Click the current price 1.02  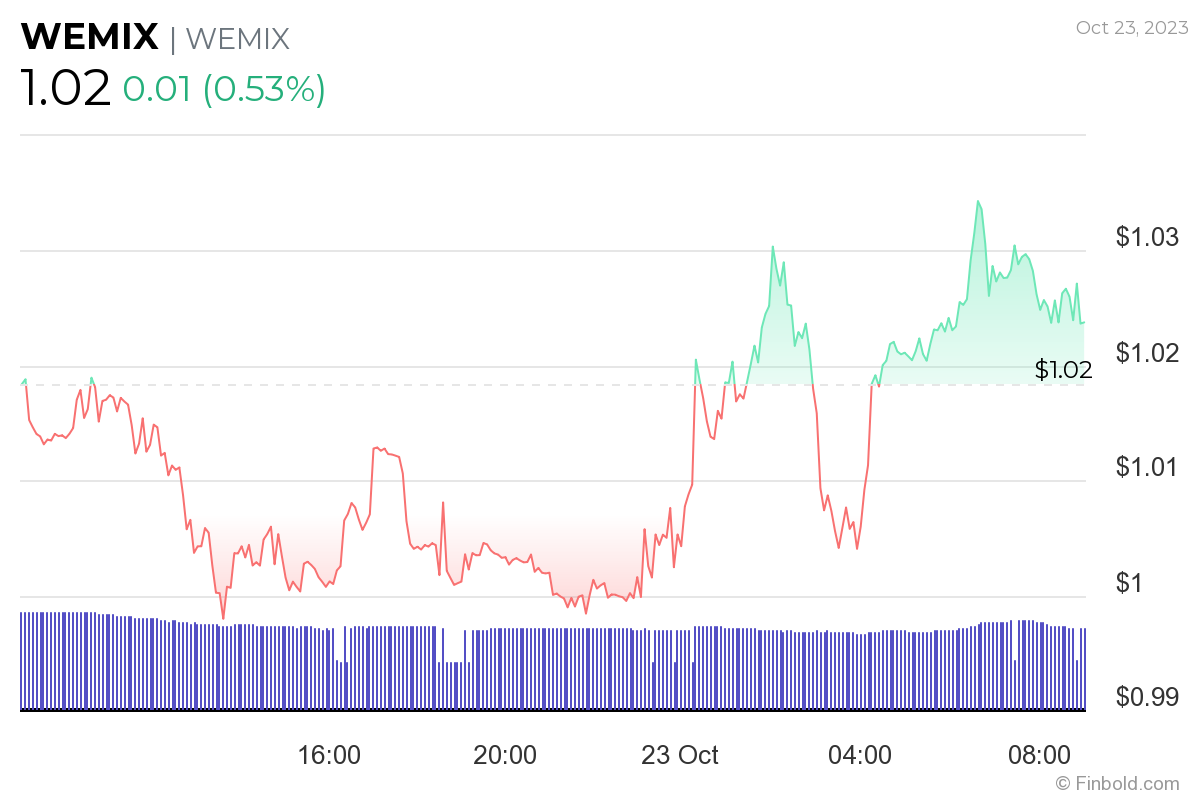65,90
